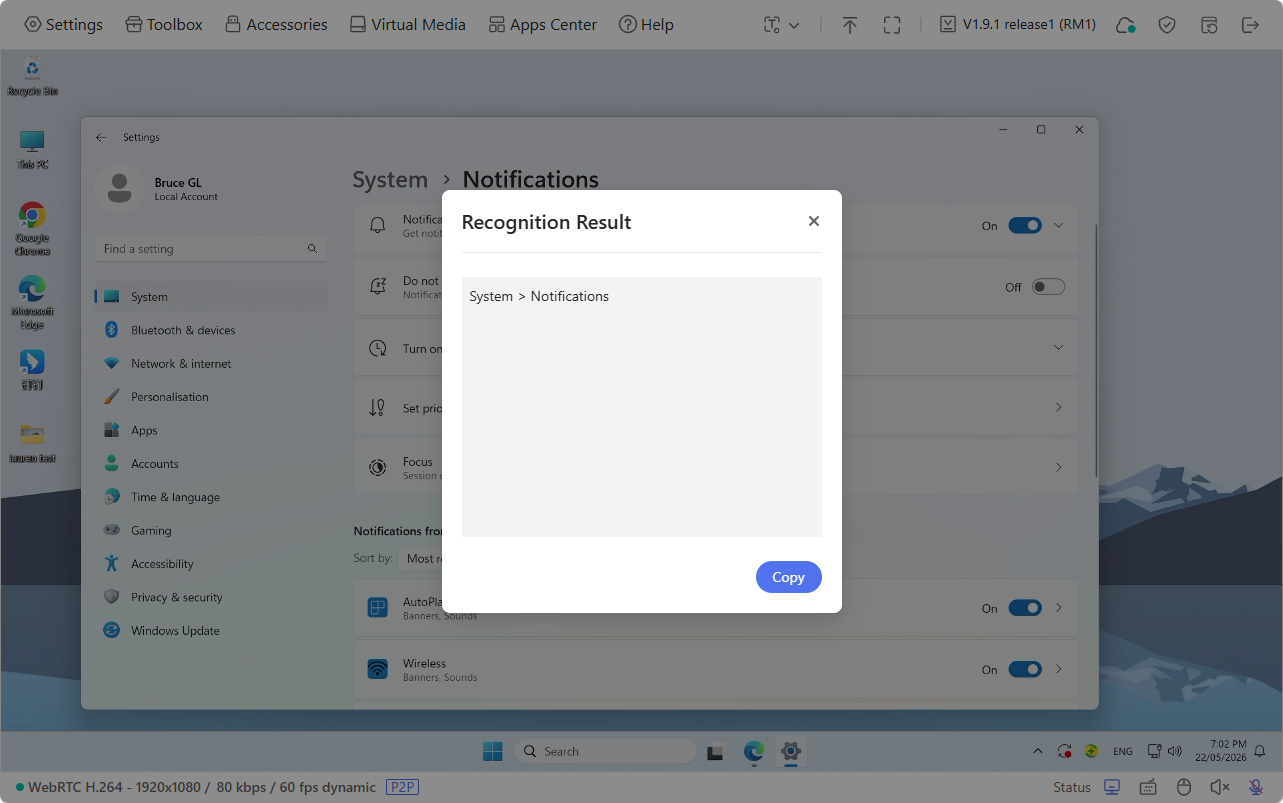Screen dimensions: 1283x803
Task: Open the Set priority notifications chevron
Action: (x=1059, y=407)
